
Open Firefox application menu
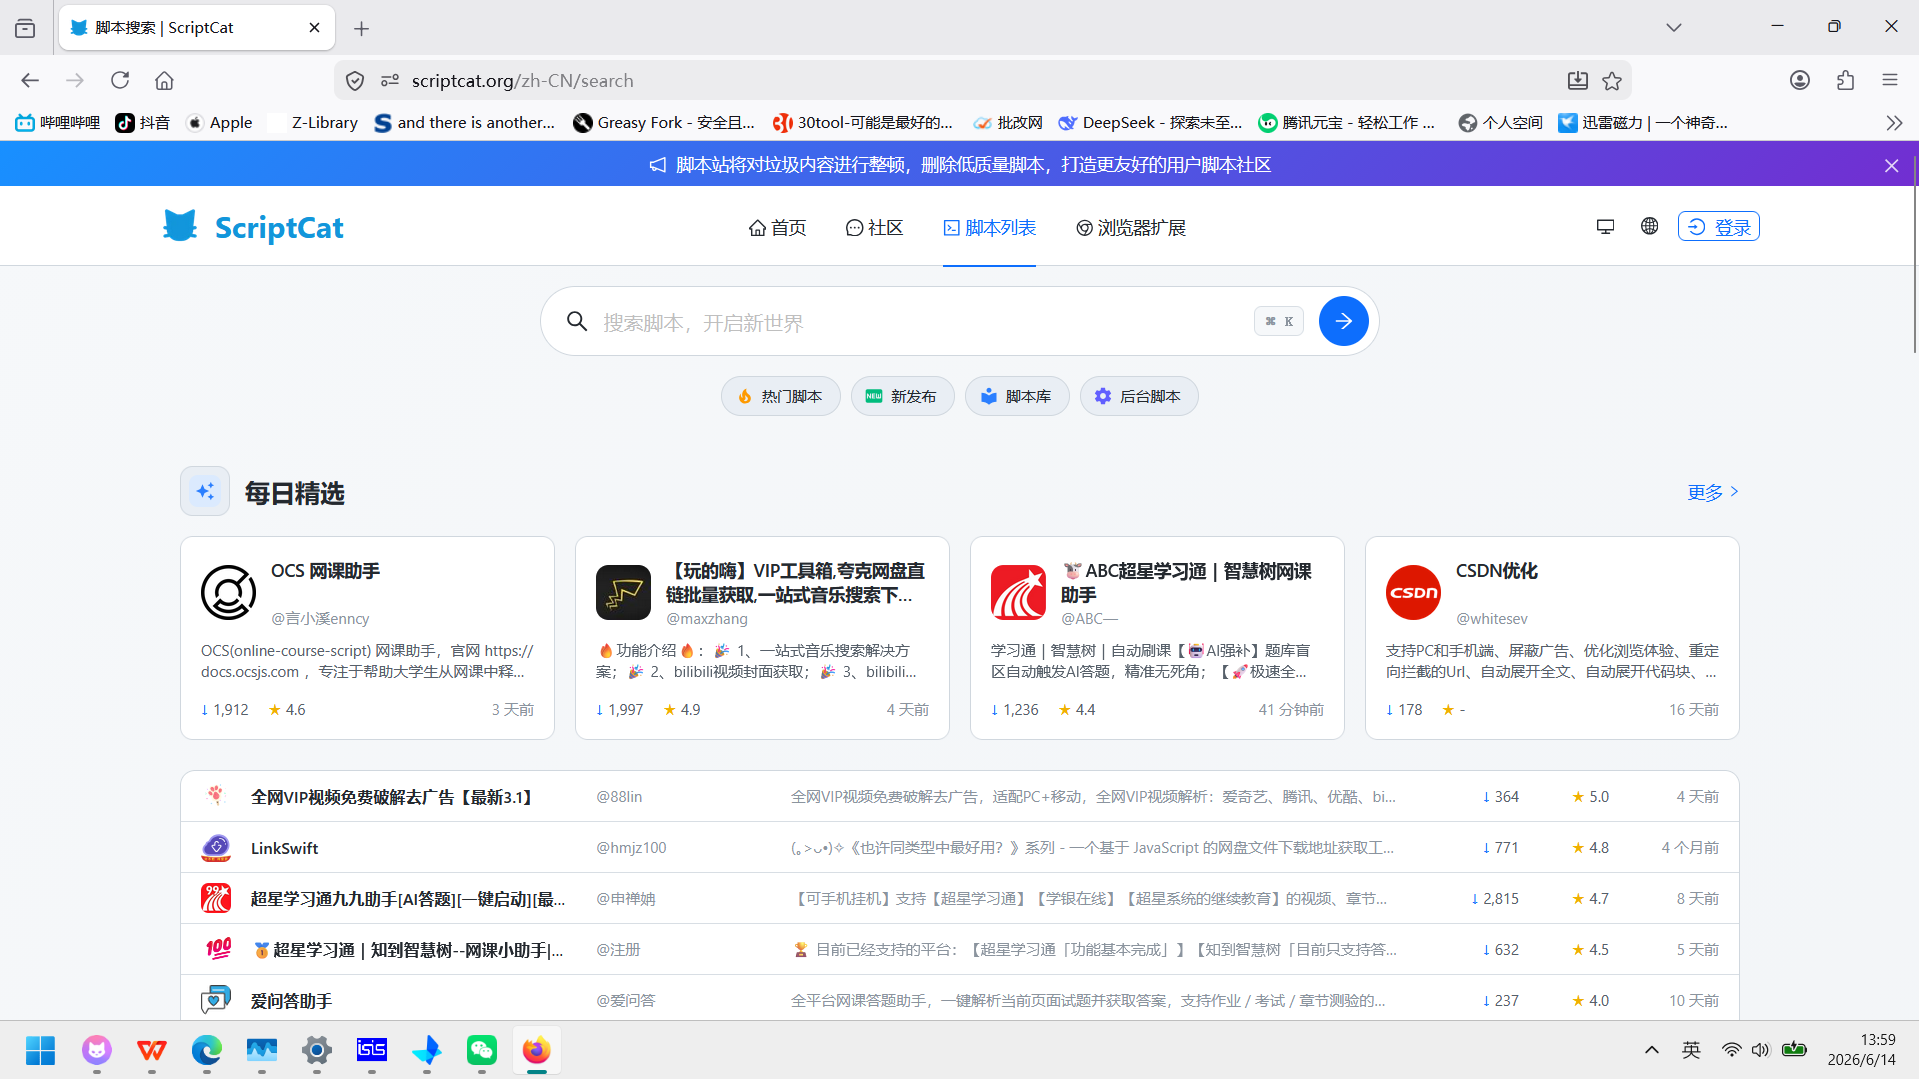coord(1889,80)
